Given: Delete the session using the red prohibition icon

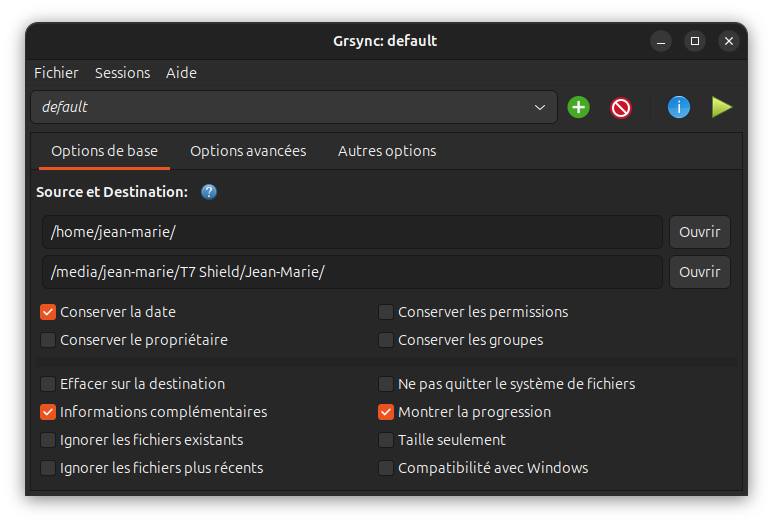Looking at the screenshot, I should point(621,107).
